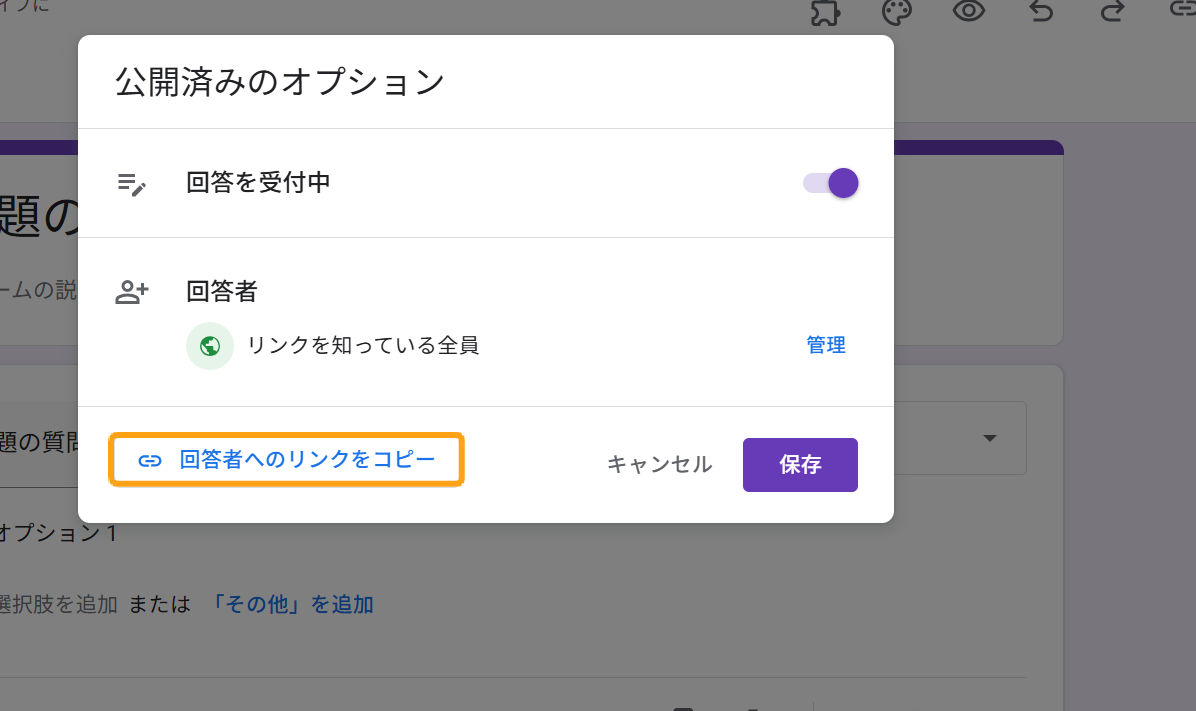The height and width of the screenshot is (711, 1196).
Task: Click the link icon in top toolbar
Action: (x=1182, y=12)
